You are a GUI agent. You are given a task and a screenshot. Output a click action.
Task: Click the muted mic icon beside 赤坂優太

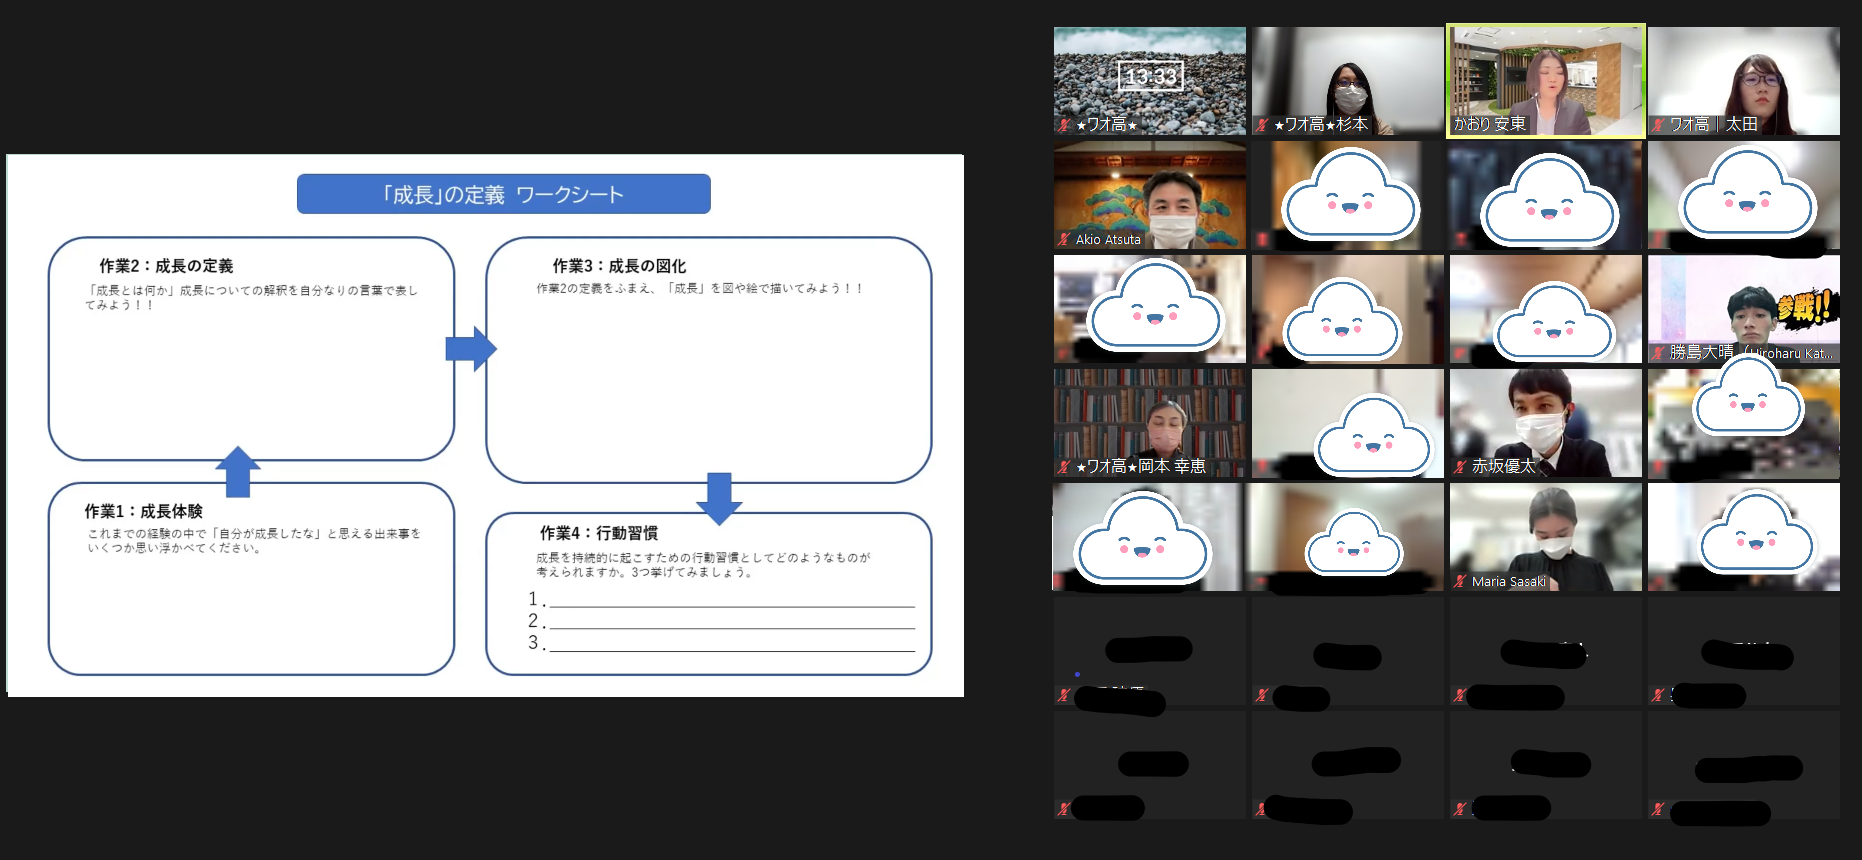click(x=1460, y=467)
